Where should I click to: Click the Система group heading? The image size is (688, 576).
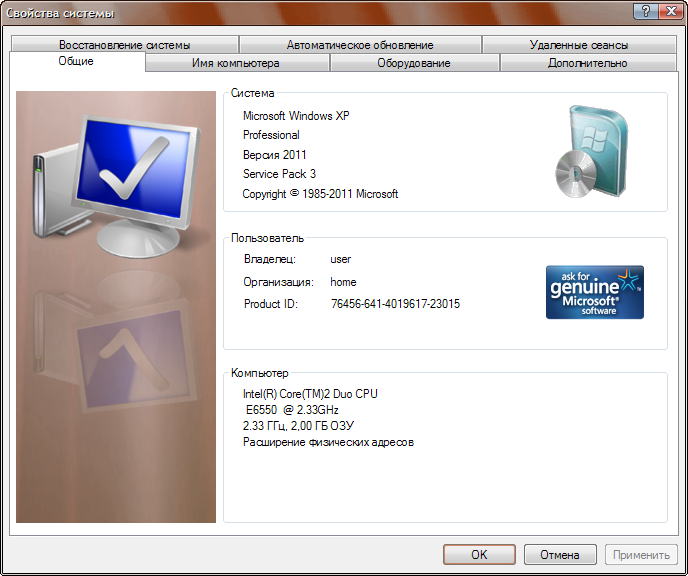252,93
